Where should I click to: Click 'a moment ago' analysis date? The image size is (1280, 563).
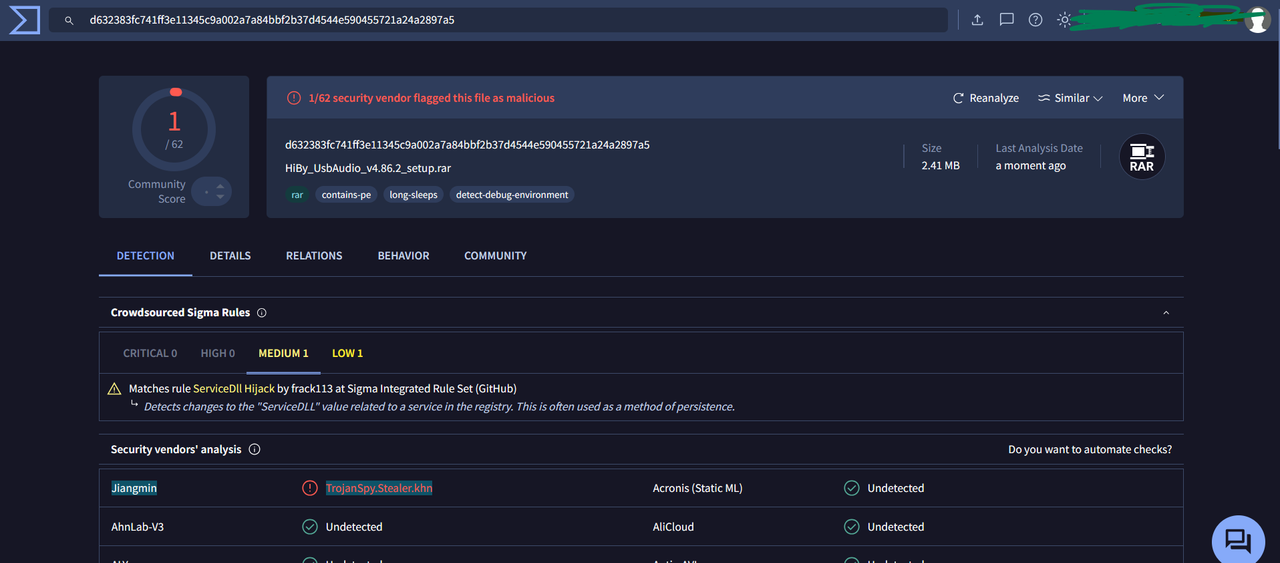coord(1031,166)
